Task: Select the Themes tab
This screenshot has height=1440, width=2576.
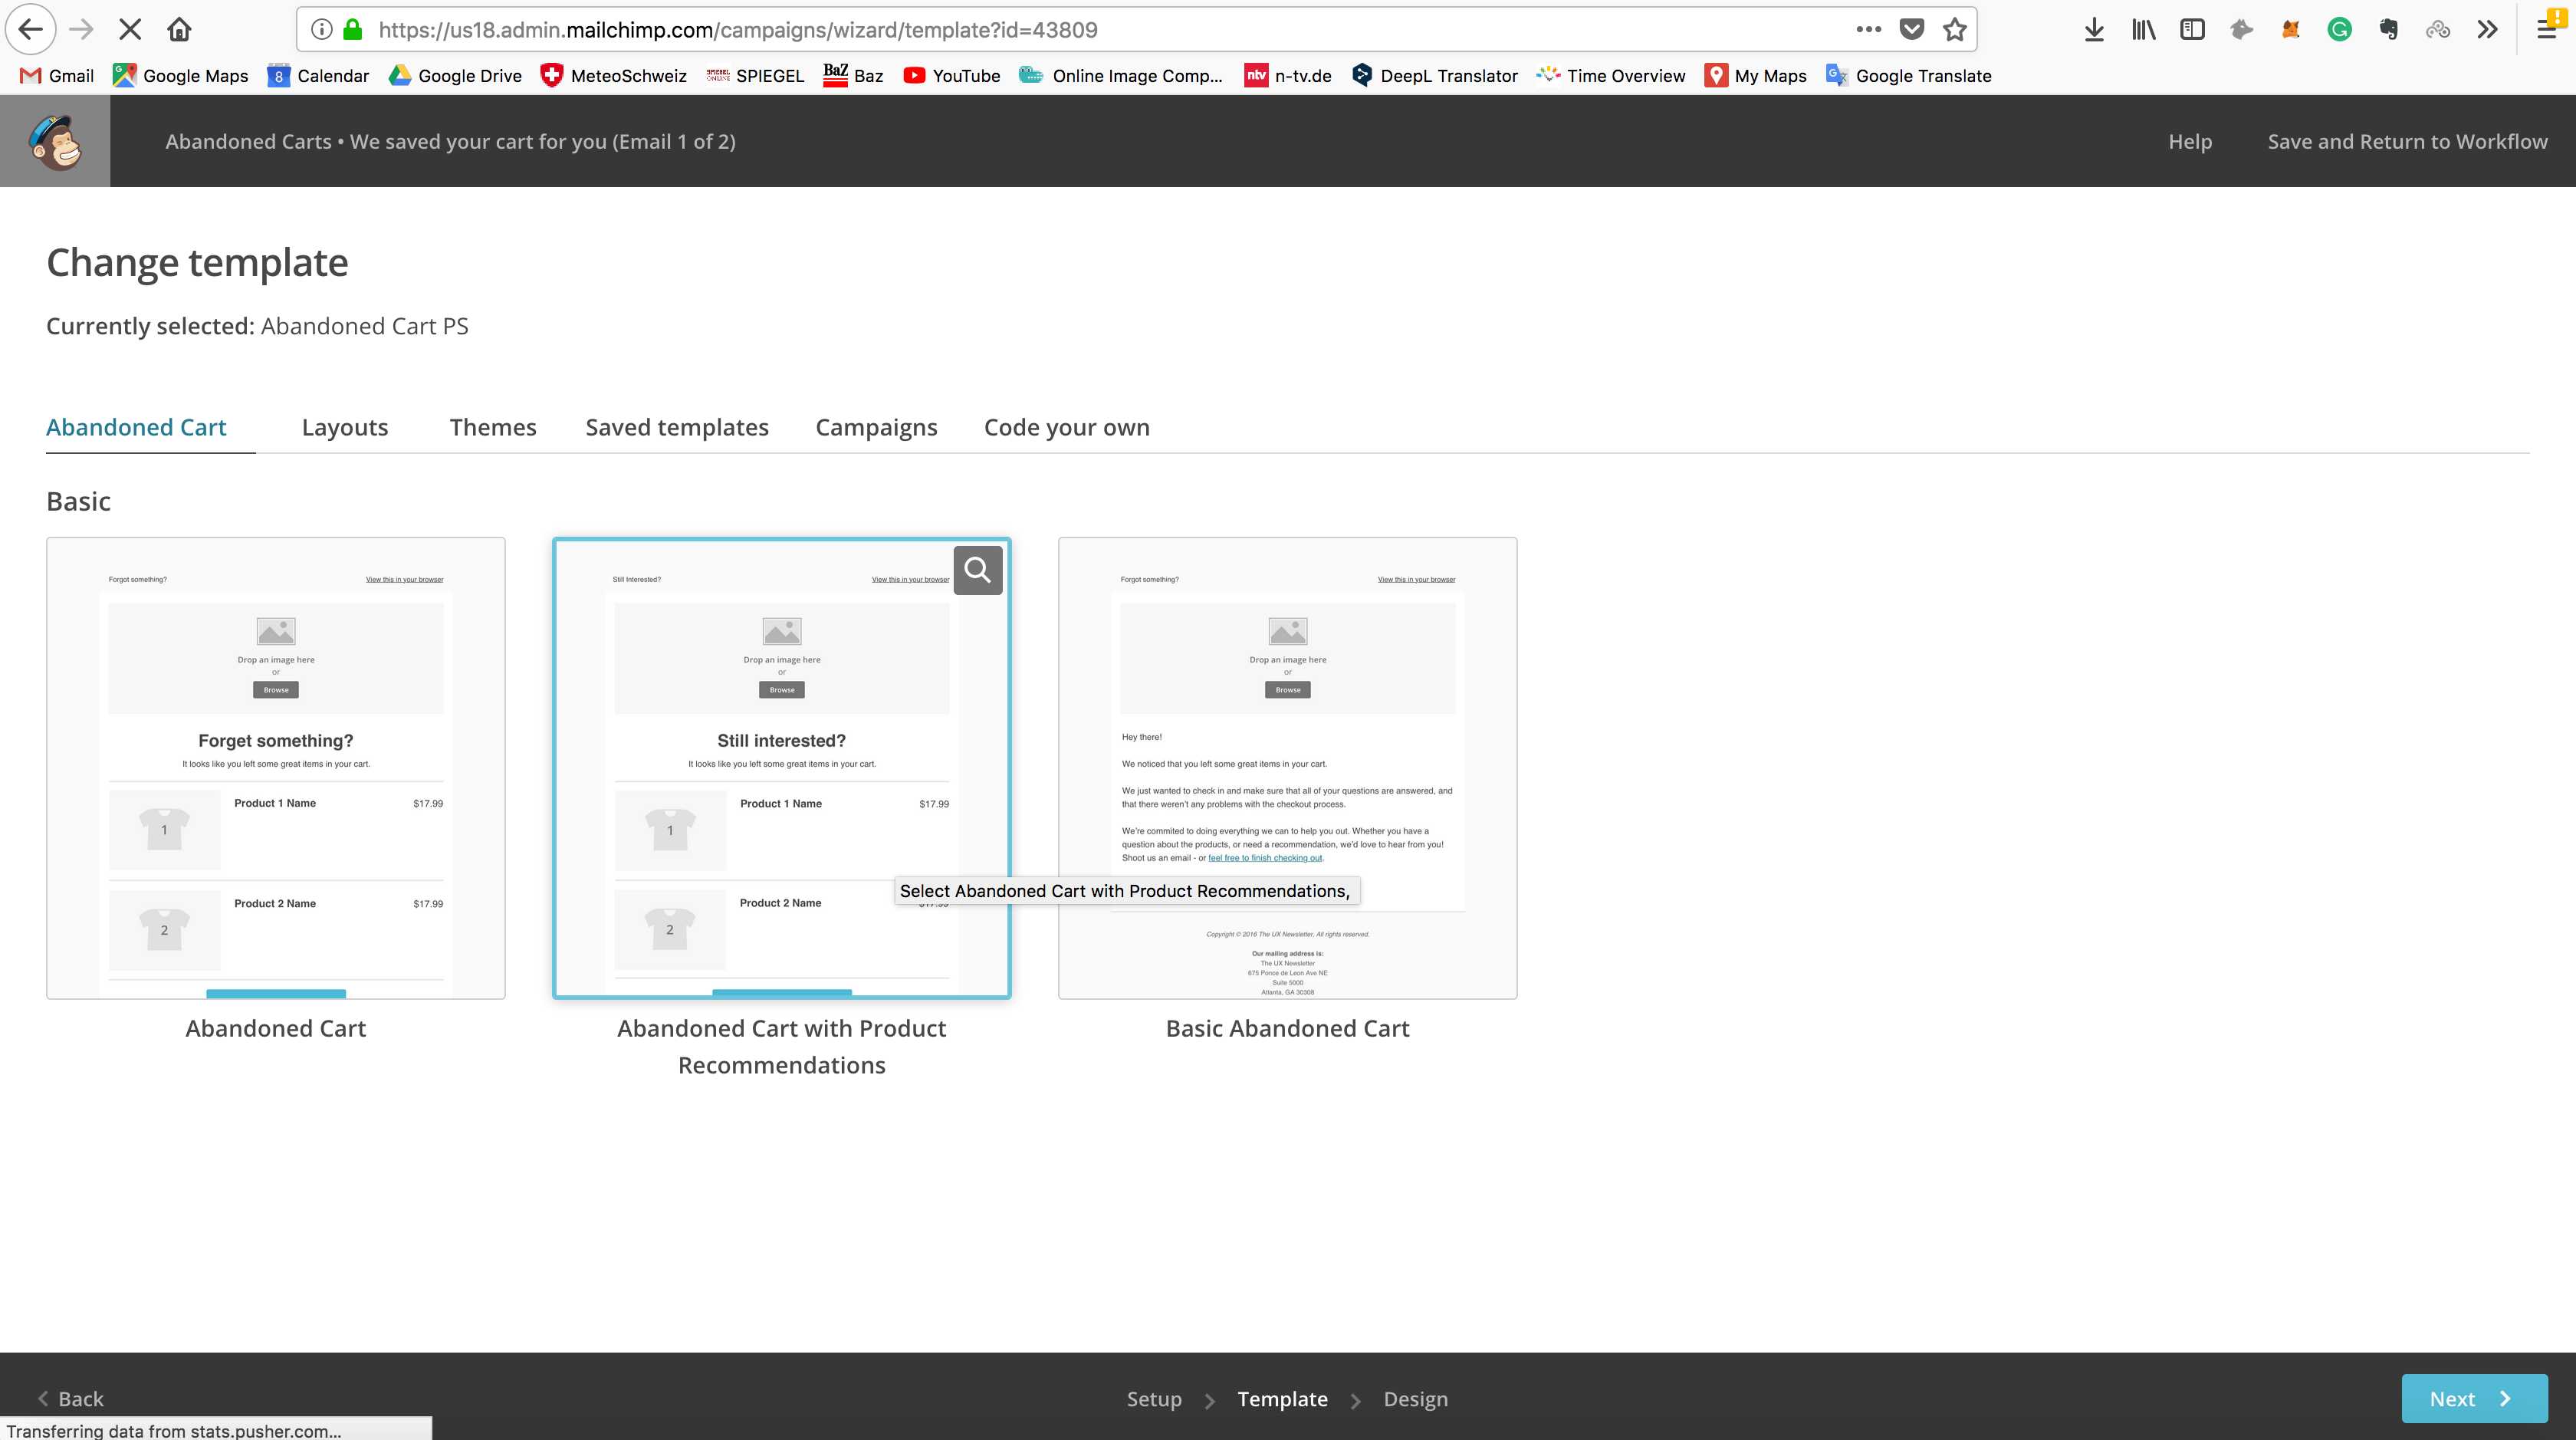Action: [x=493, y=427]
